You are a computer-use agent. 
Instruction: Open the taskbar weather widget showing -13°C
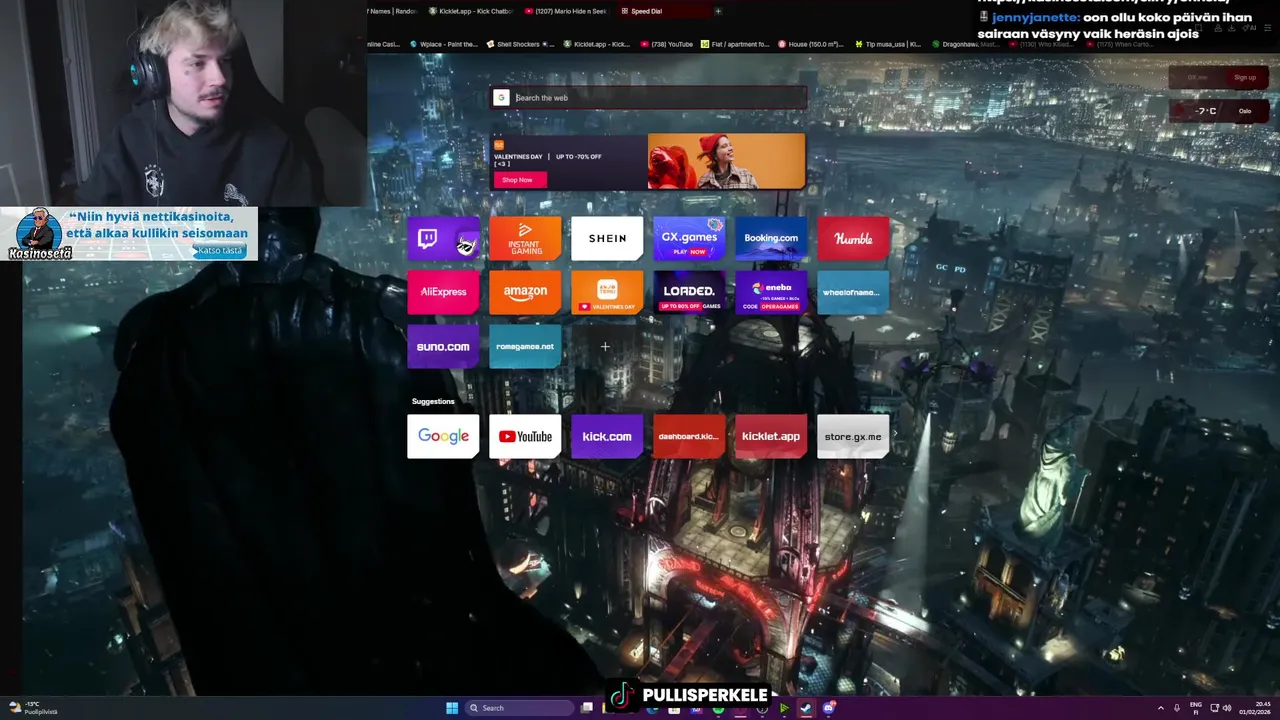(33, 708)
